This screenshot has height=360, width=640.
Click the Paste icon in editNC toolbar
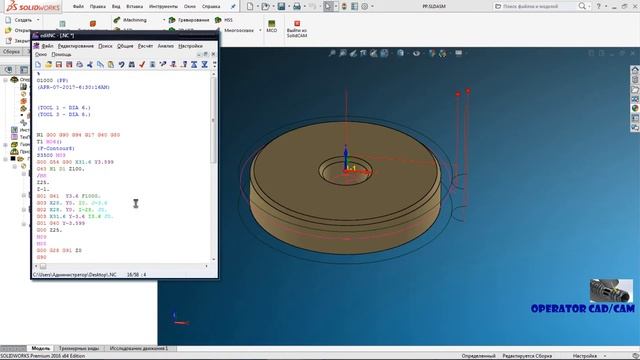(111, 64)
